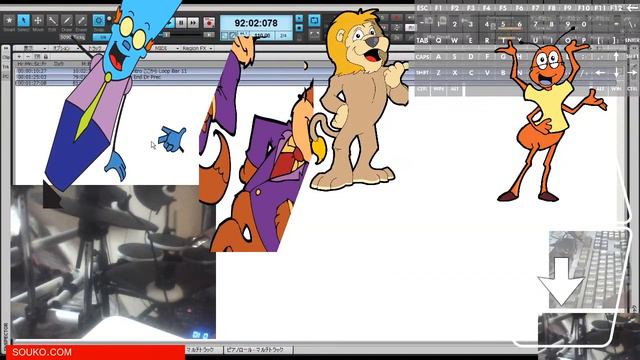Click marker name 'End Dr Prec'
This screenshot has height=360, width=640.
tap(147, 77)
